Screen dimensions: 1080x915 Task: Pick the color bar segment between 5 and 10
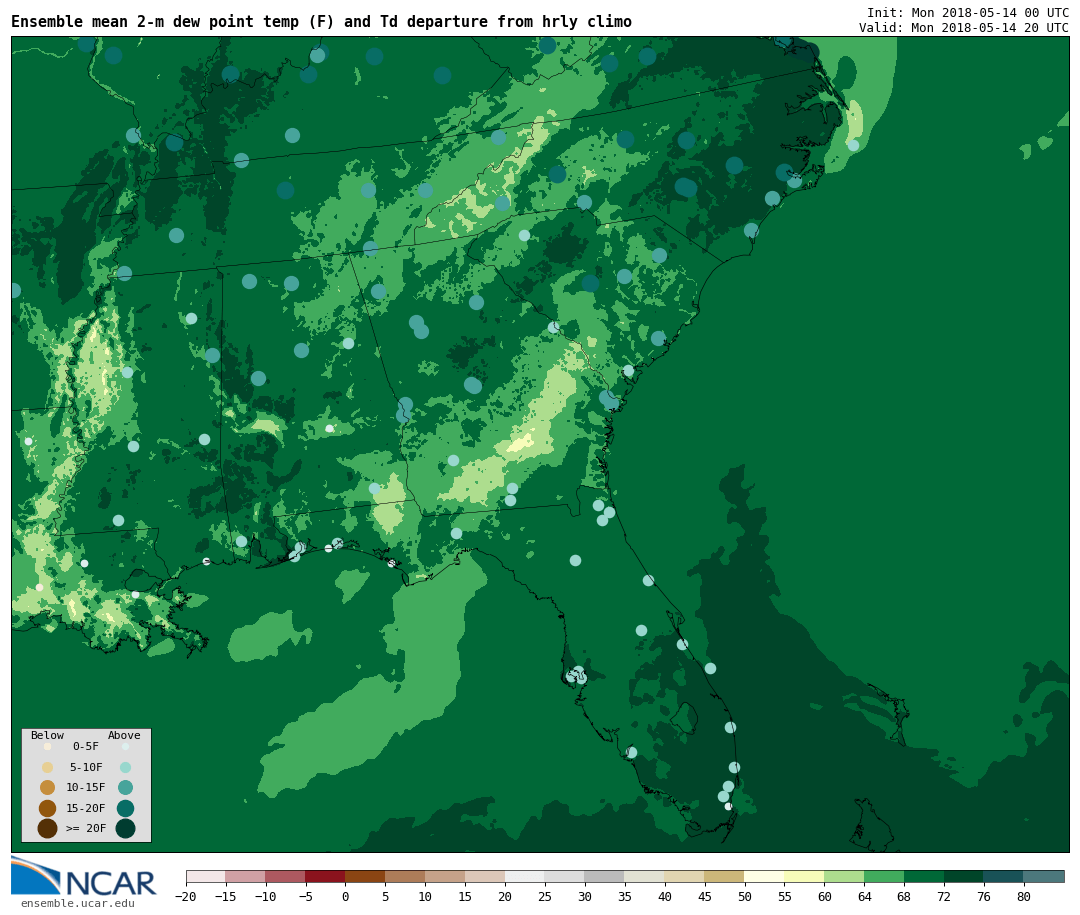click(405, 876)
